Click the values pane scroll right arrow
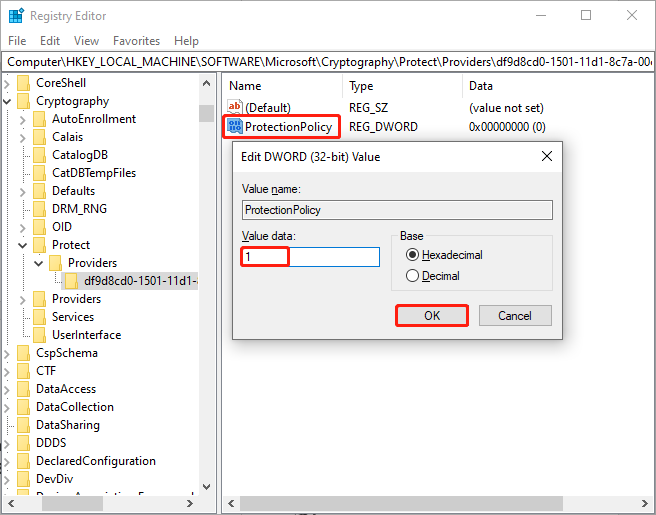 tap(645, 503)
